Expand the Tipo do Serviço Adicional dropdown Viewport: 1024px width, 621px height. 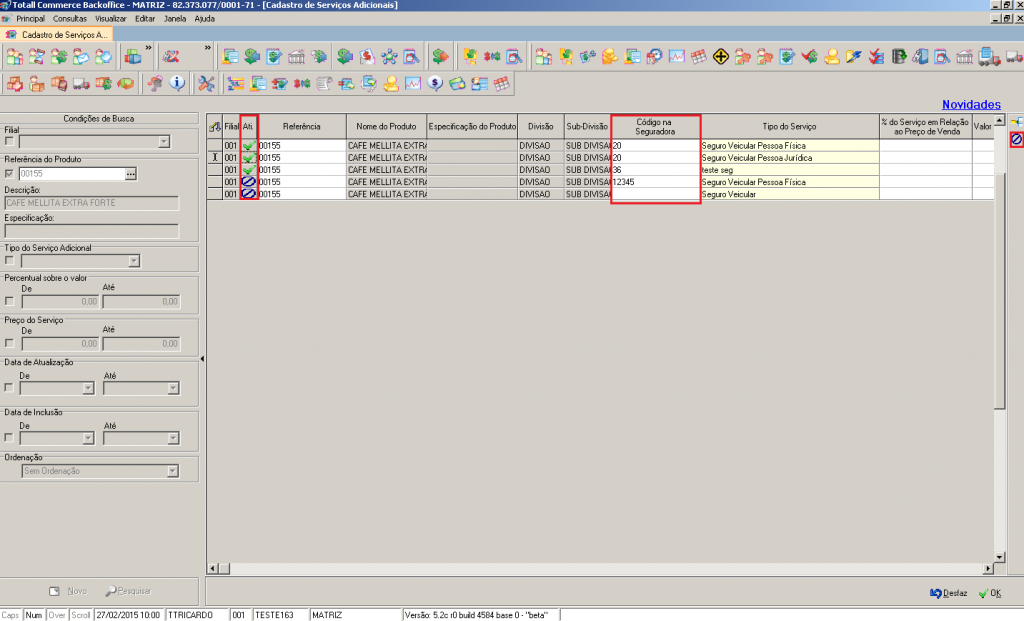[133, 261]
